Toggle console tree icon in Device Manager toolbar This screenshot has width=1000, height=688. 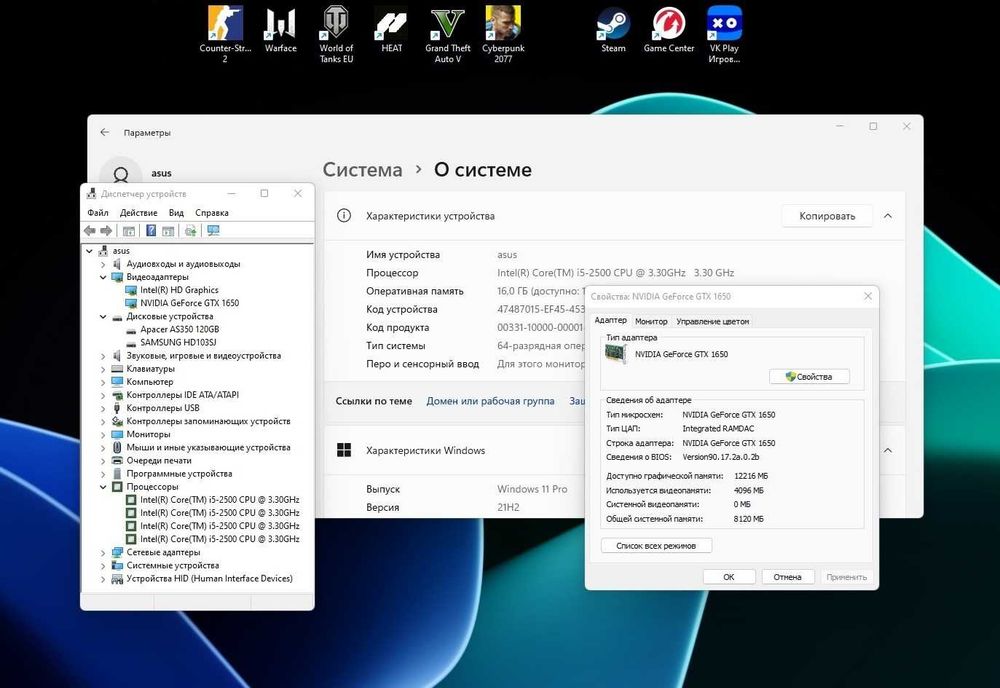pyautogui.click(x=129, y=231)
